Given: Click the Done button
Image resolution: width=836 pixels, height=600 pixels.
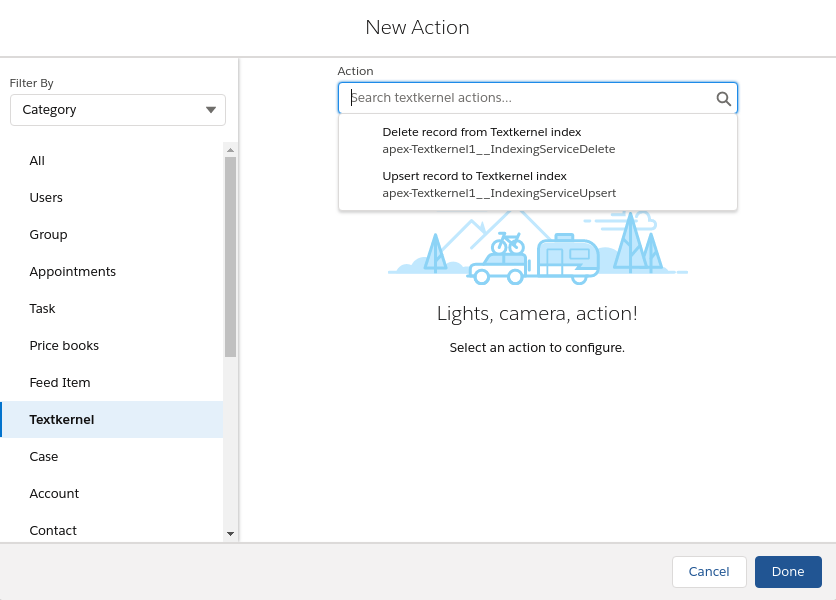Looking at the screenshot, I should click(x=788, y=572).
